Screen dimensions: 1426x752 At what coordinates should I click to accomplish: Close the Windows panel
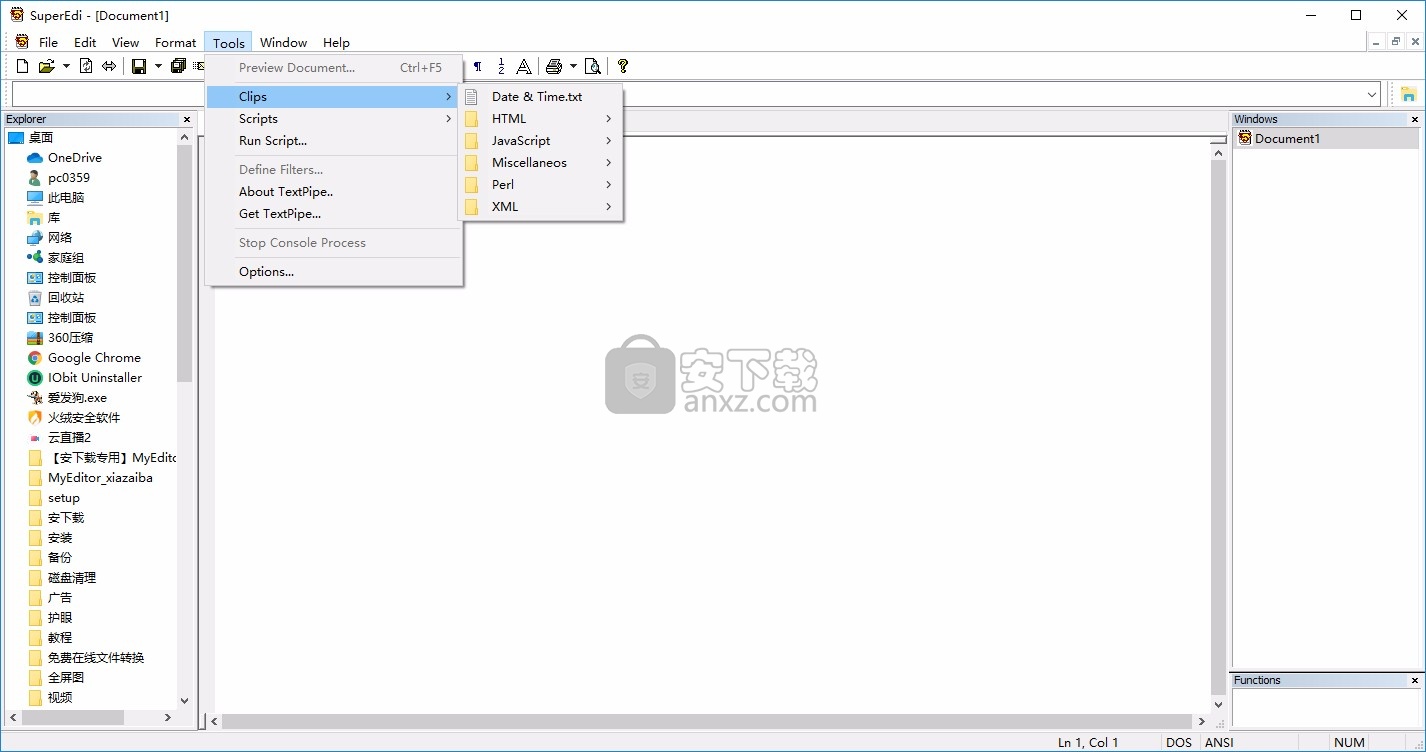coord(1414,119)
